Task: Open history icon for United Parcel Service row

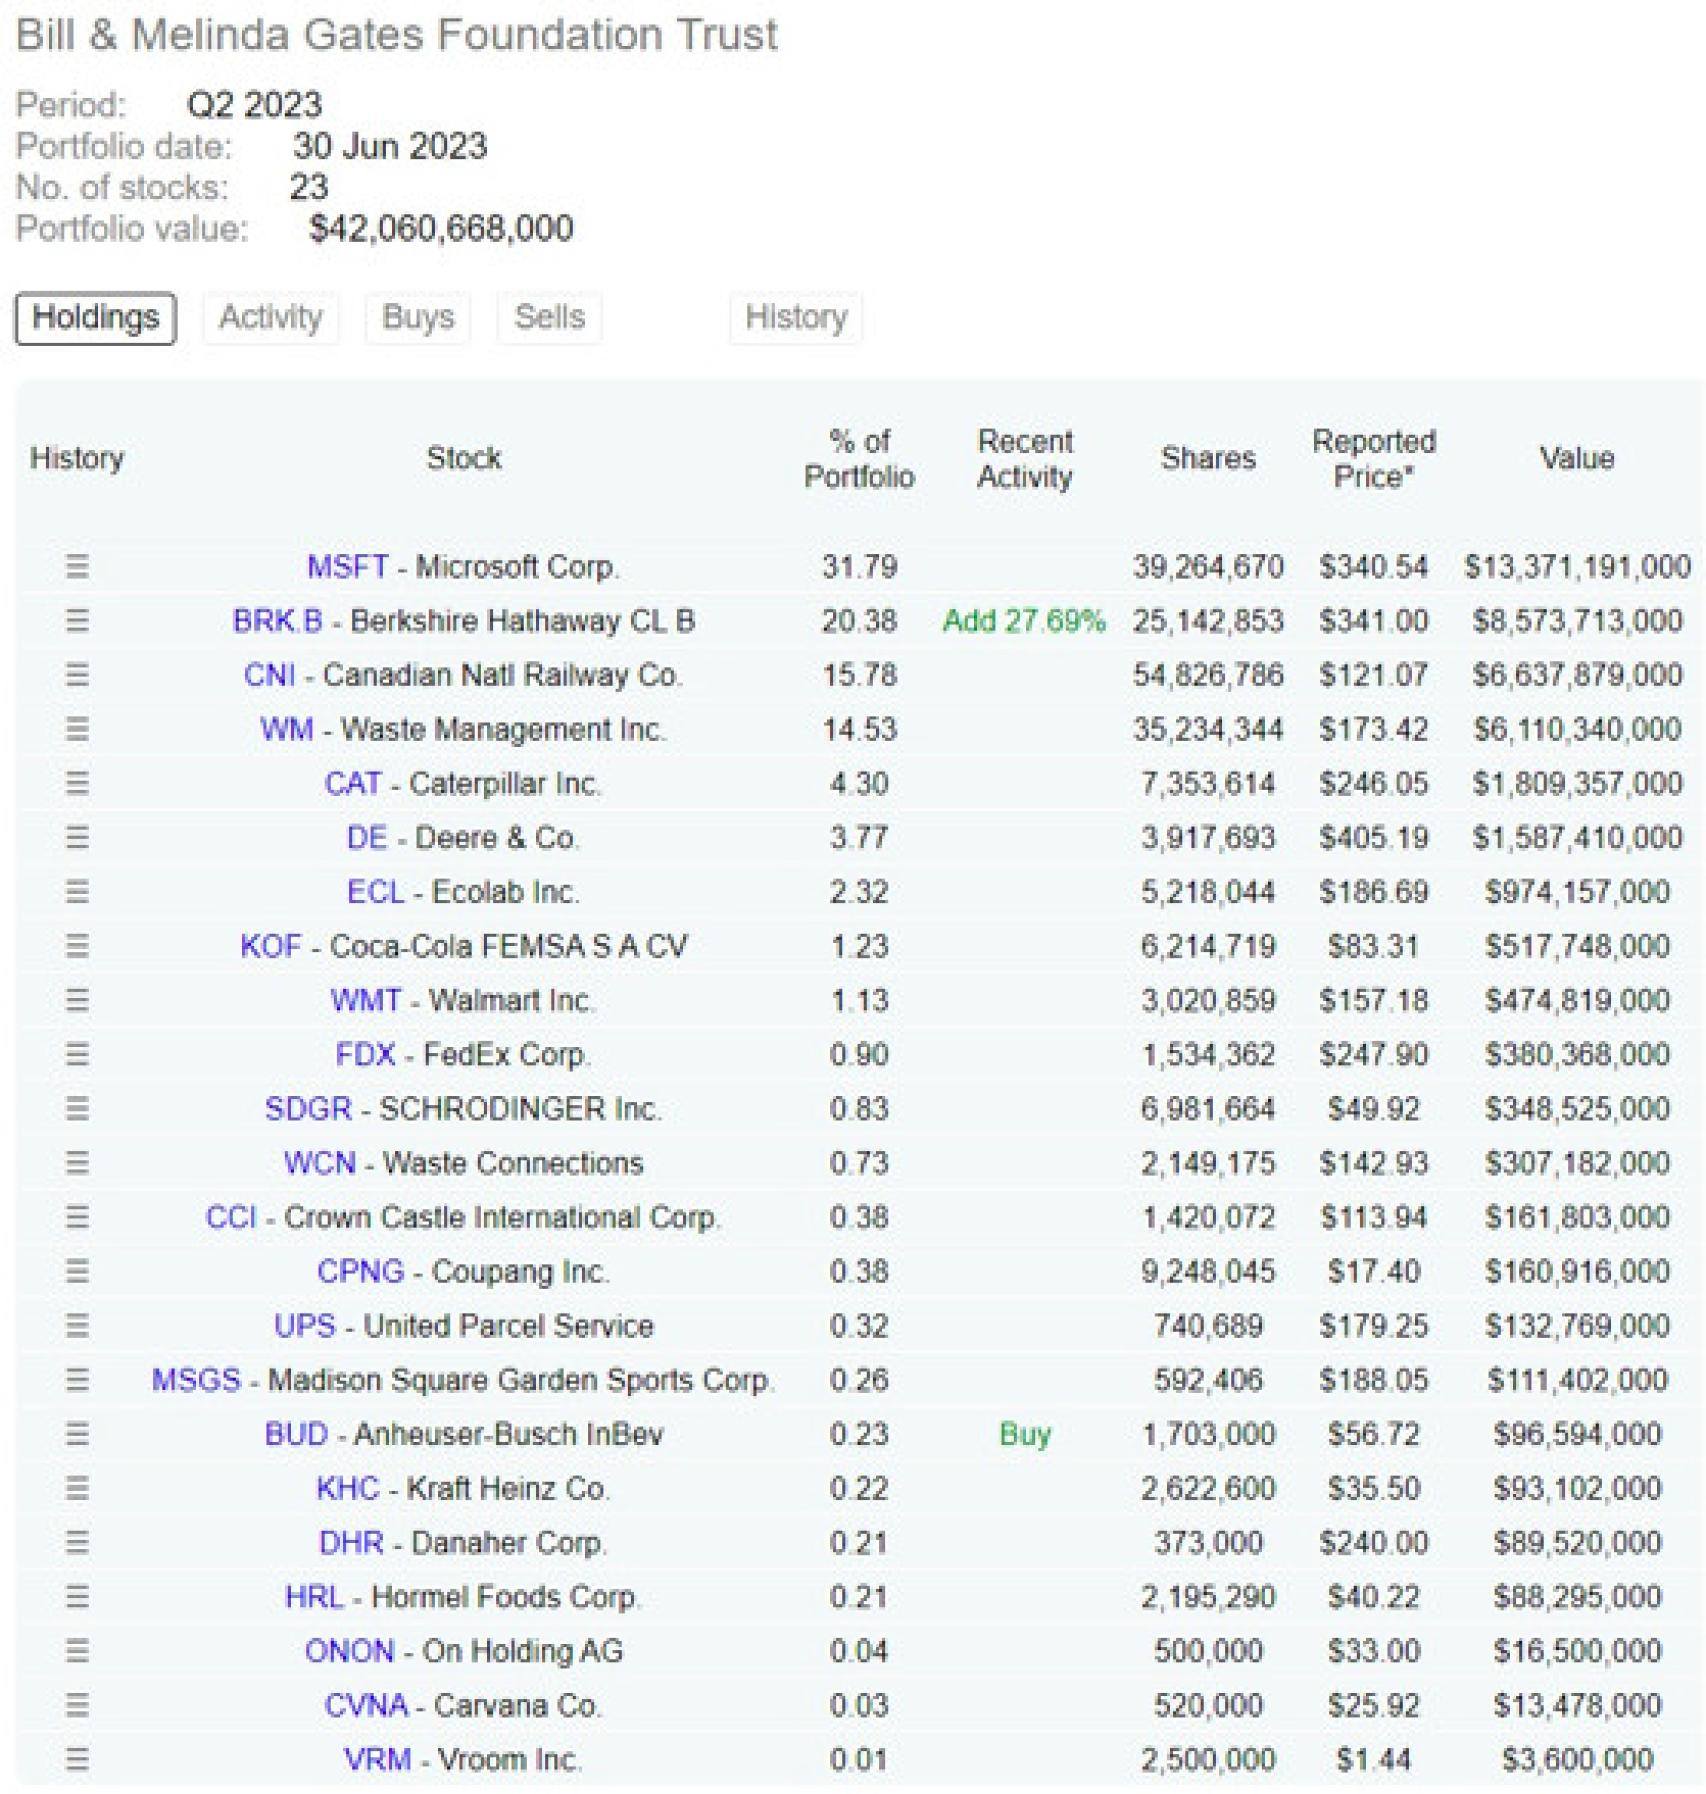Action: [x=77, y=1325]
